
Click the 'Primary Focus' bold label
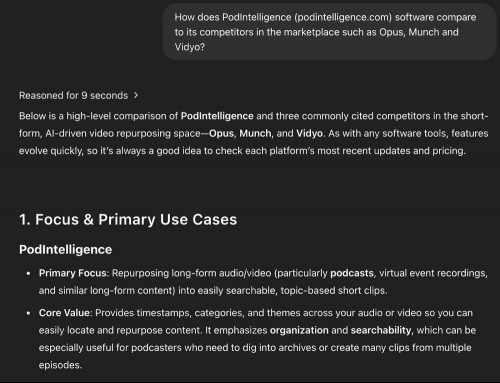click(x=72, y=273)
